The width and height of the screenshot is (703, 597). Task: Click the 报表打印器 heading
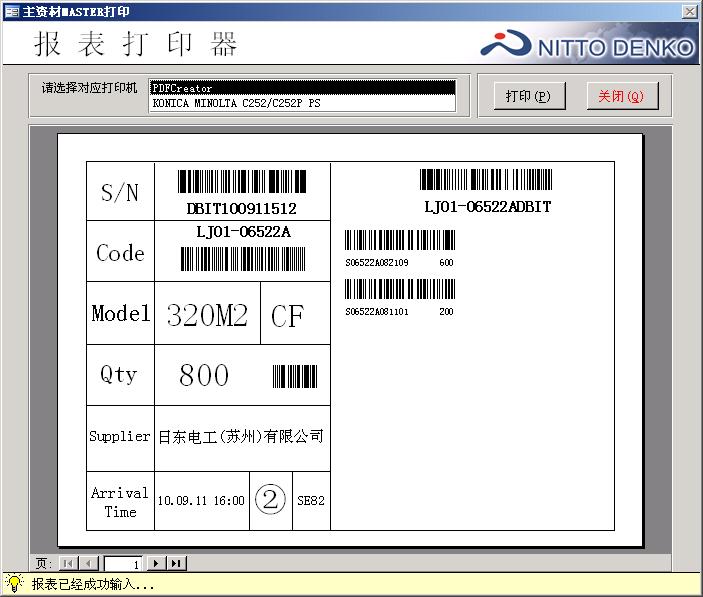(135, 44)
